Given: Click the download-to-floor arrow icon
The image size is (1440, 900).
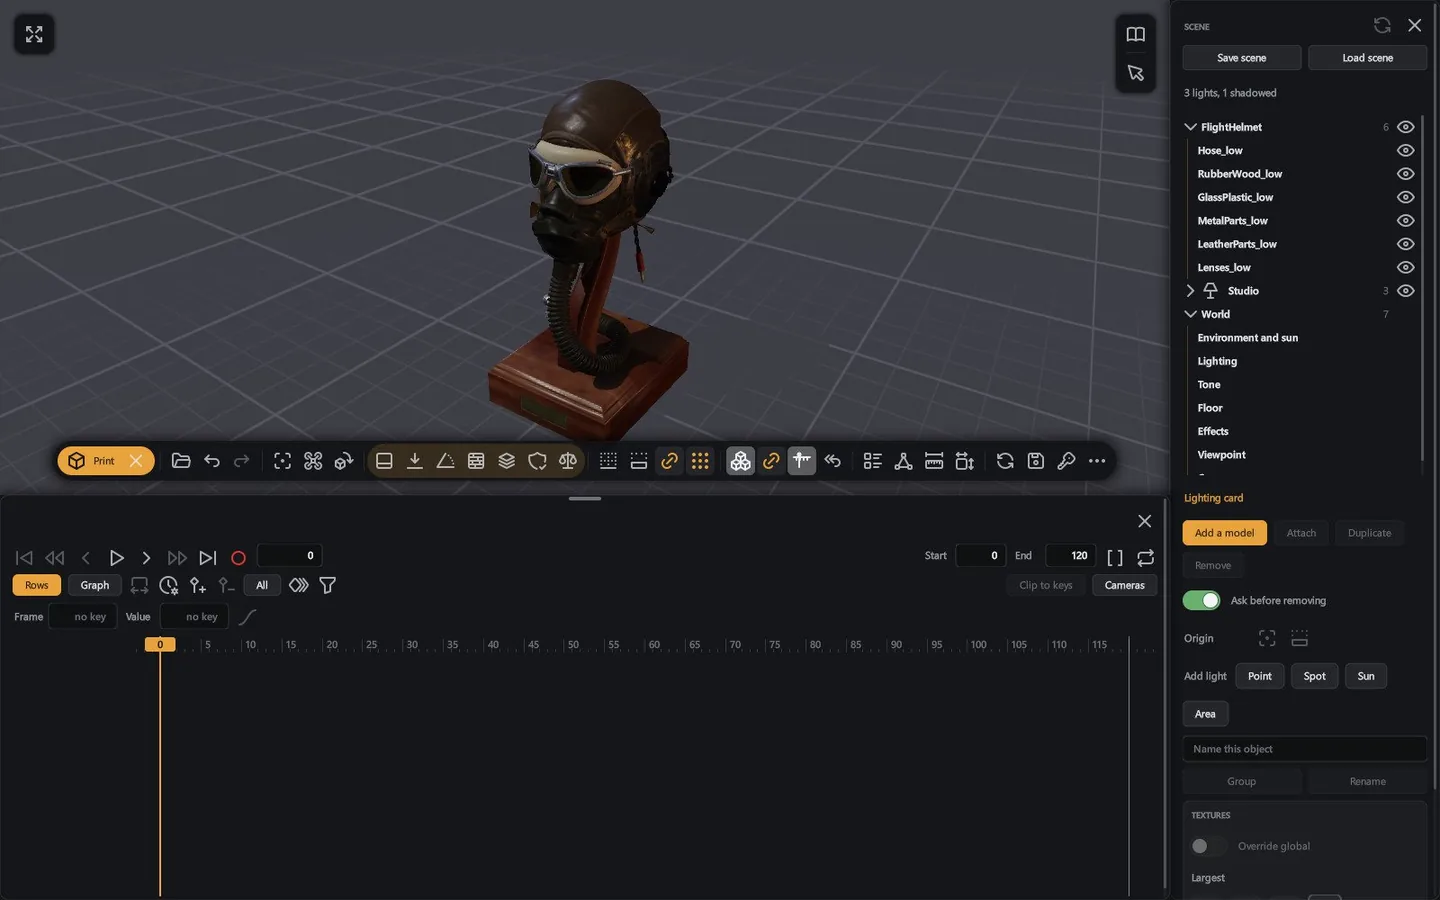Looking at the screenshot, I should (x=415, y=461).
